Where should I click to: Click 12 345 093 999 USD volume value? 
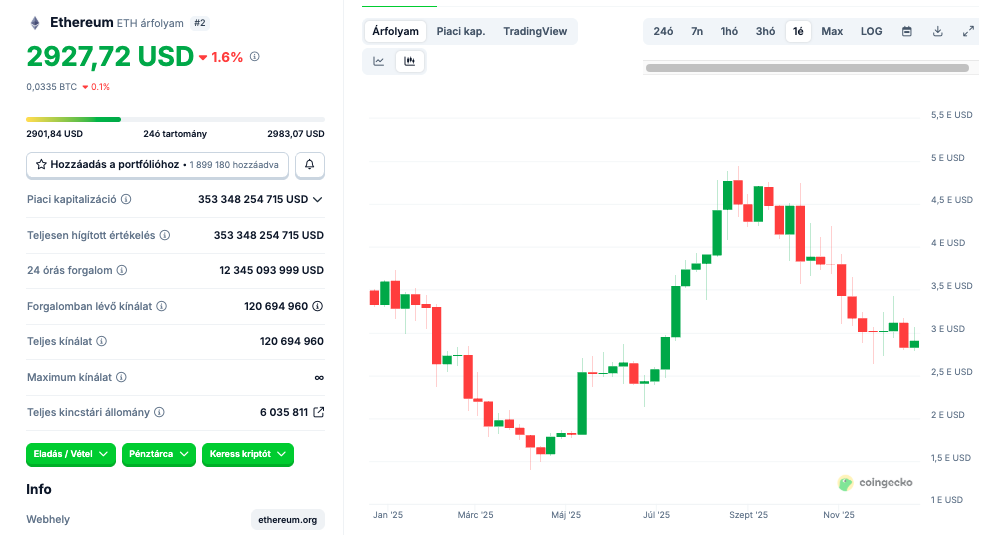coord(272,270)
